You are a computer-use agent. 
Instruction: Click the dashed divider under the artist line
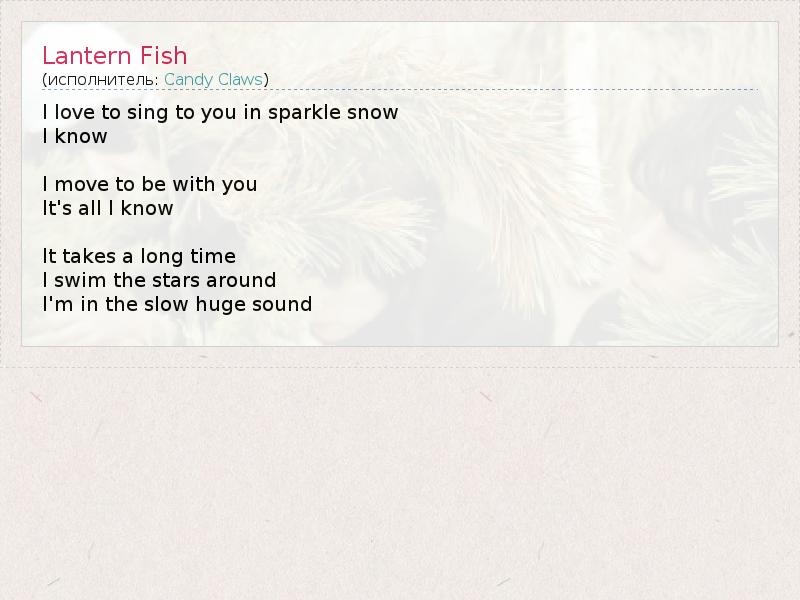(x=400, y=90)
